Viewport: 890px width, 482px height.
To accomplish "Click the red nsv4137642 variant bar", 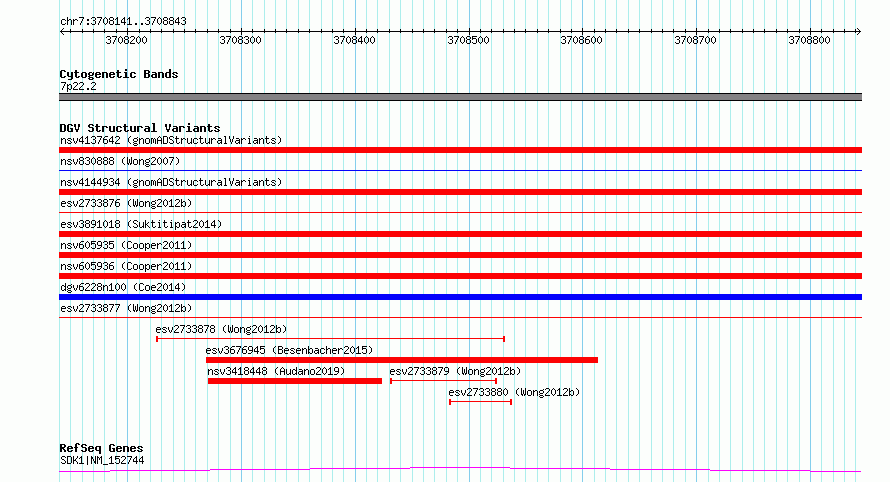I will (460, 150).
